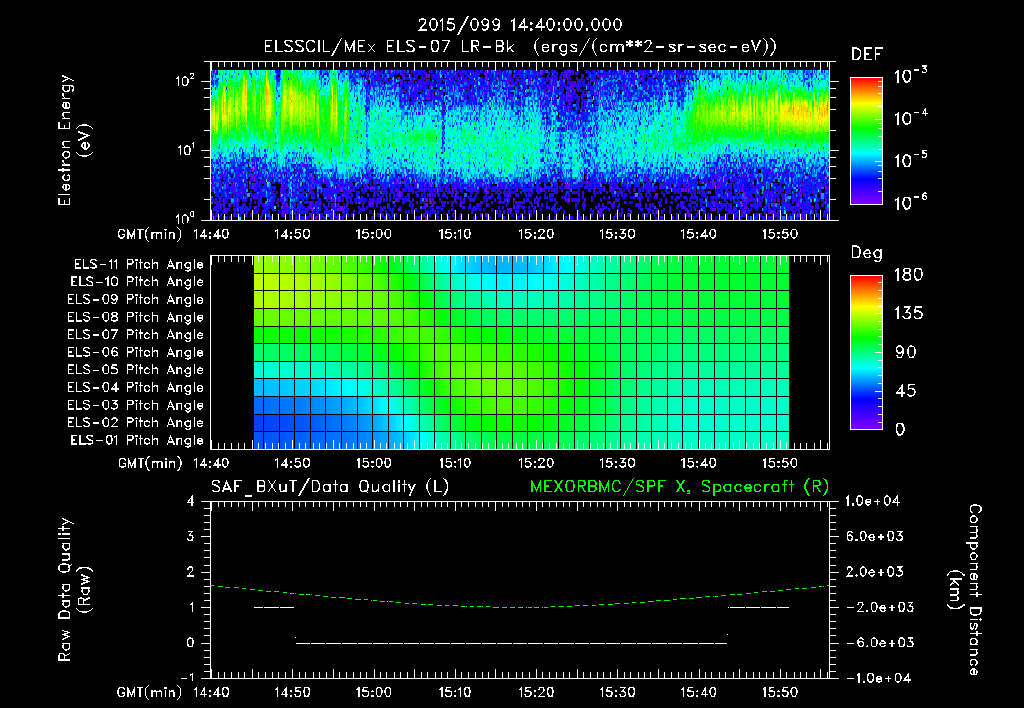This screenshot has height=708, width=1024.
Task: Select the ELS-10 Pitch Angle row label
Action: pos(137,282)
